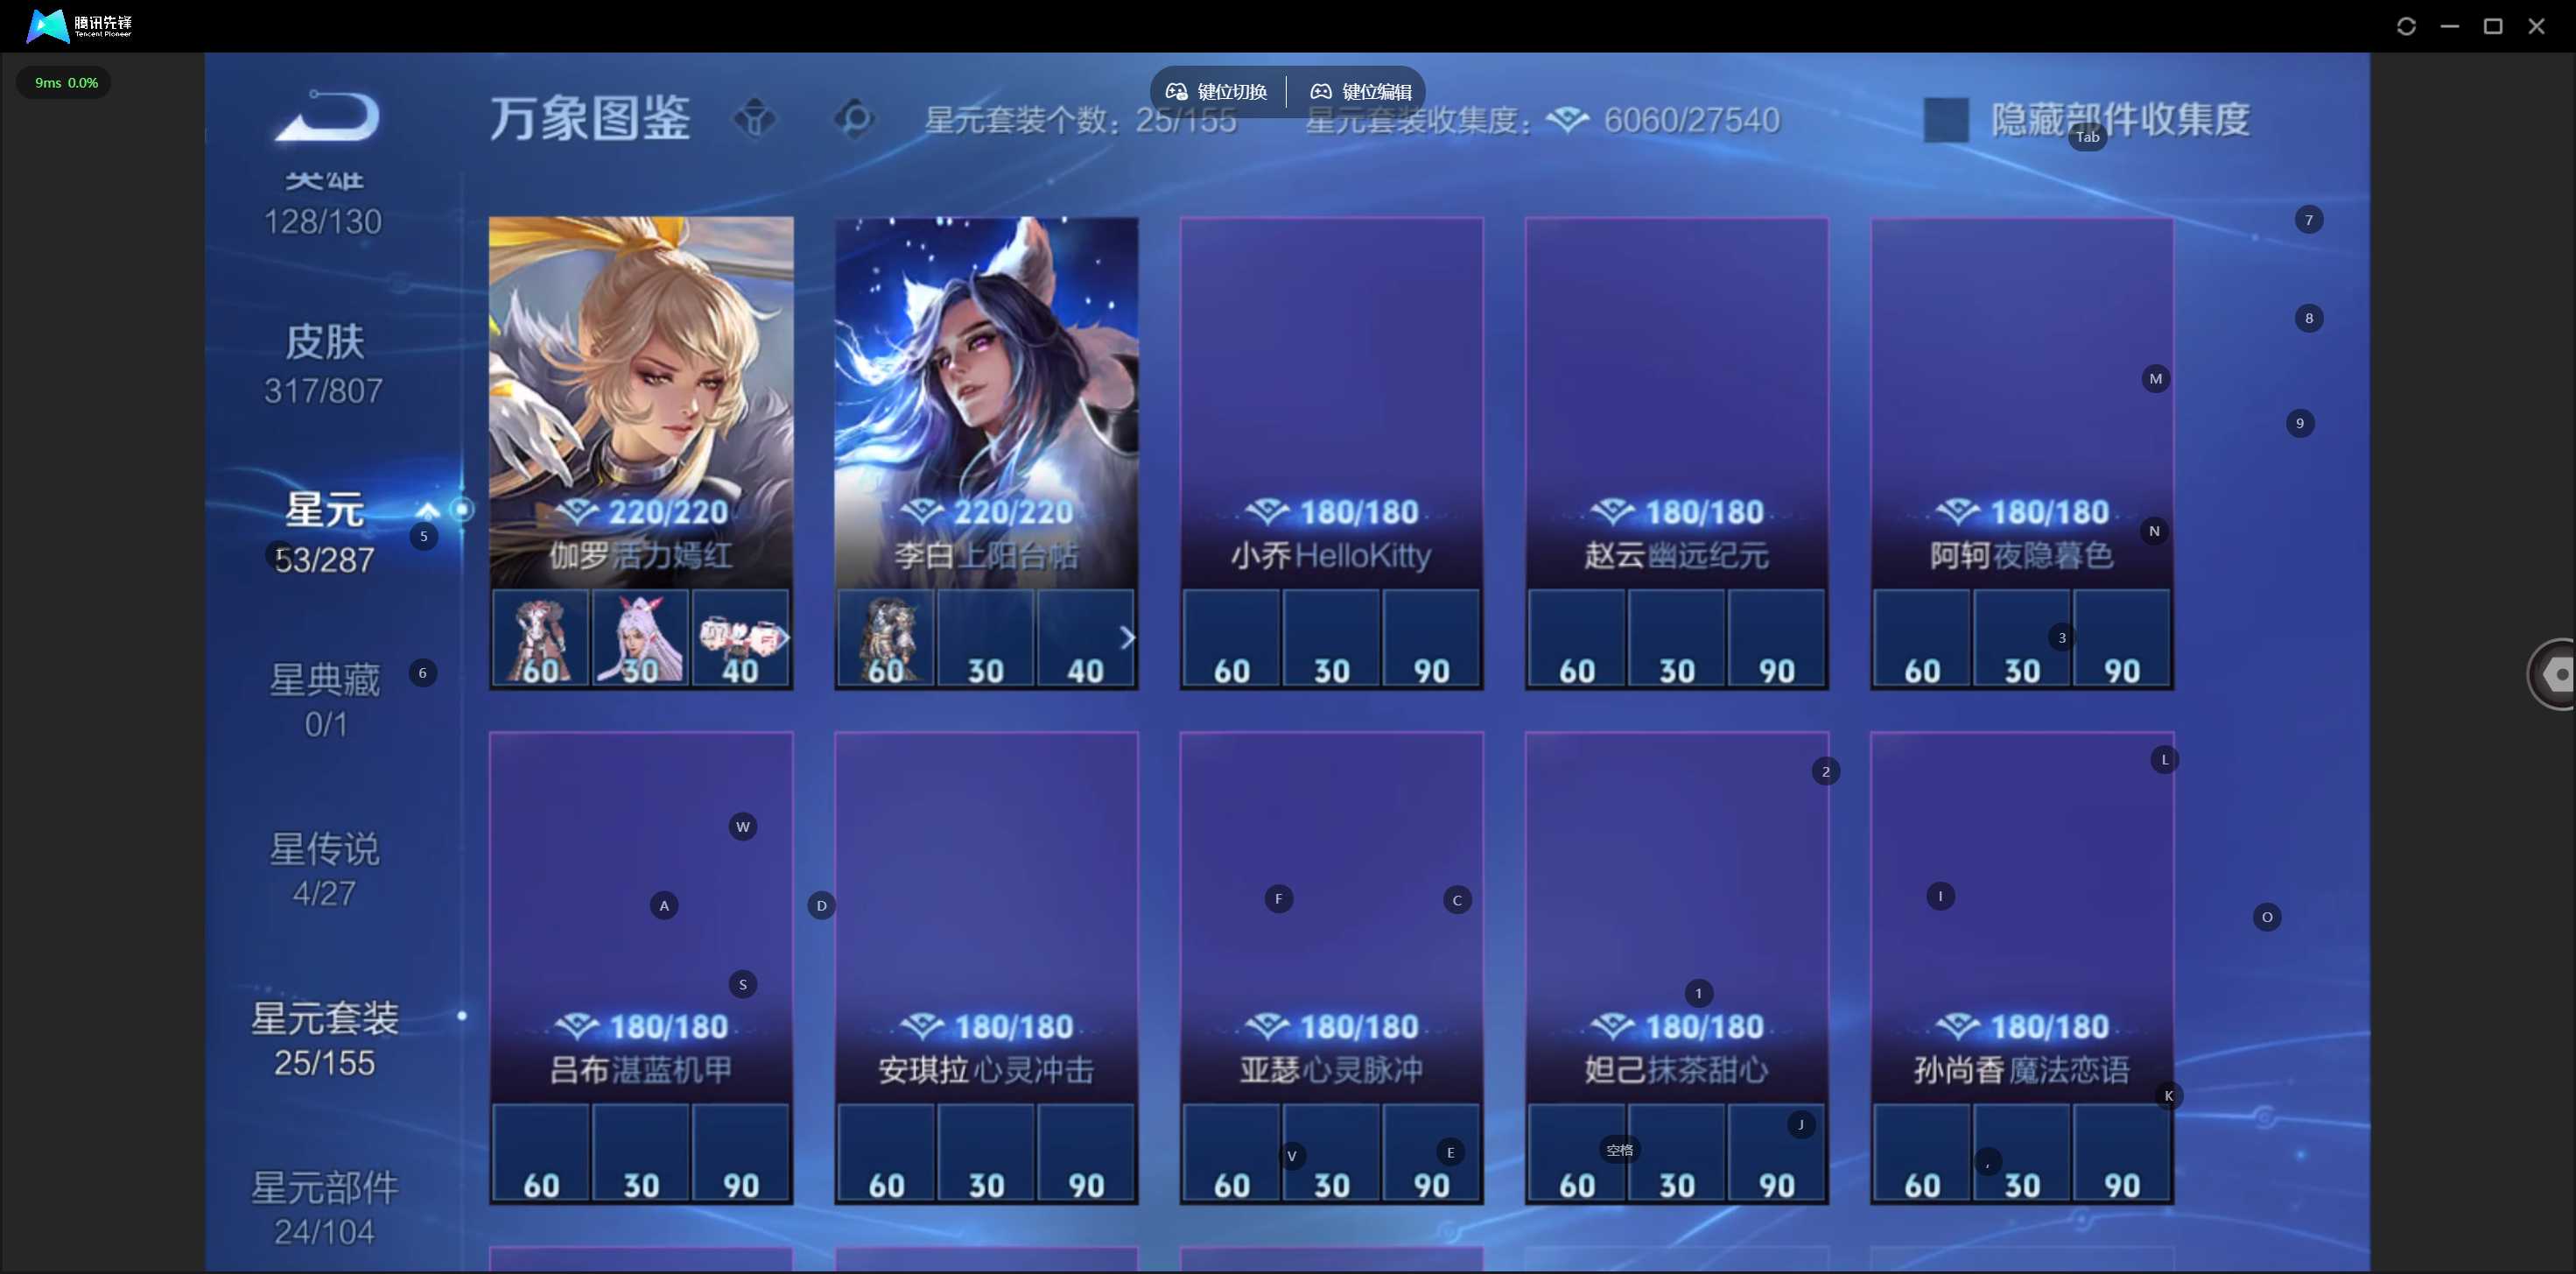Collapse the 星元 category arrow

[x=427, y=509]
